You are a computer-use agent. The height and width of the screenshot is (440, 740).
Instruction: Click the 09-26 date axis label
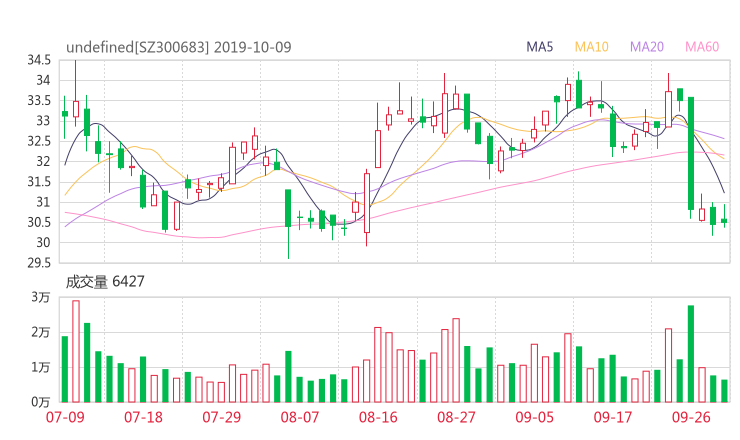click(691, 417)
